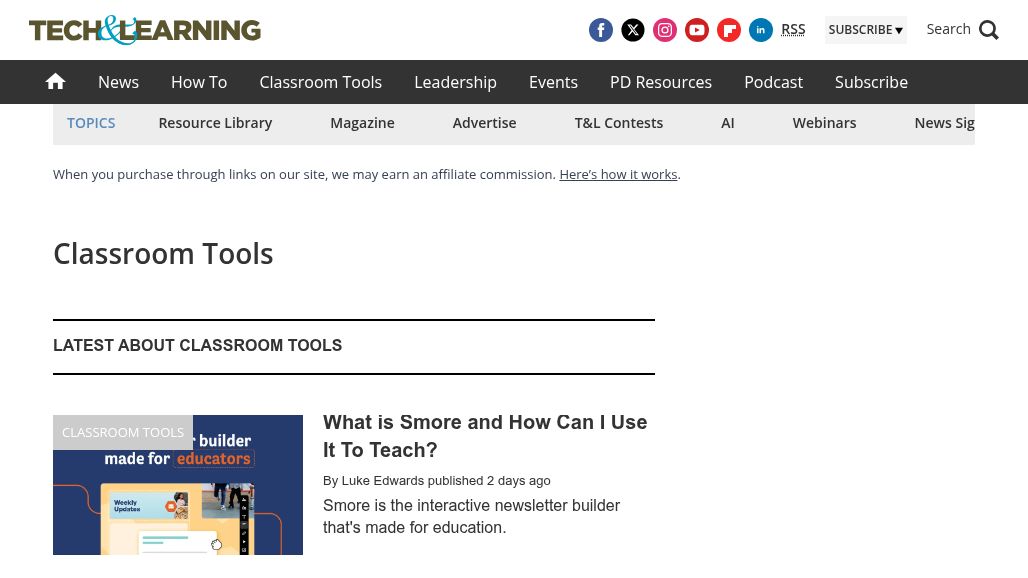1028x578 pixels.
Task: Click author byline Luke Edwards
Action: click(x=383, y=480)
